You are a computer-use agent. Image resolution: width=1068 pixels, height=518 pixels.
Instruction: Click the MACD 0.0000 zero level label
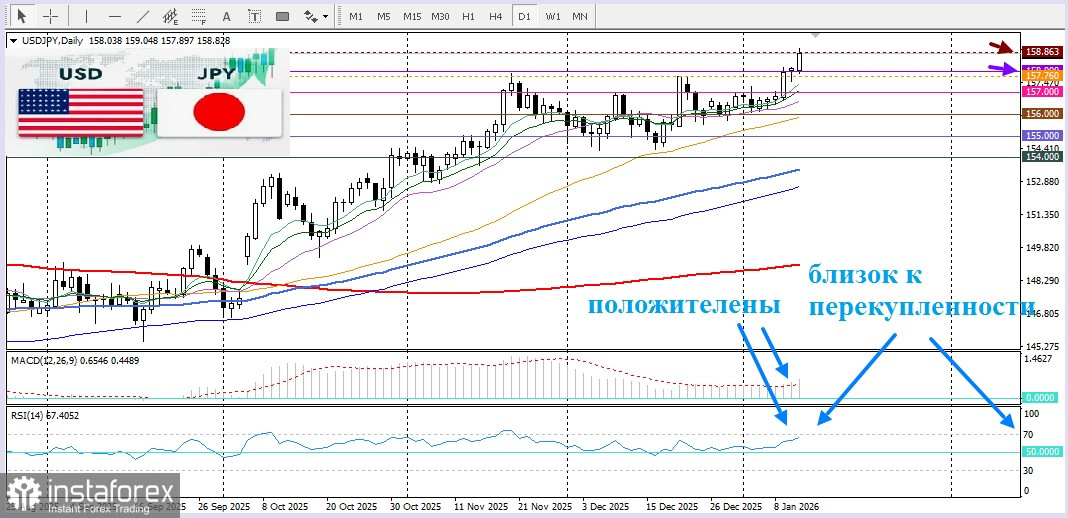coord(1041,398)
